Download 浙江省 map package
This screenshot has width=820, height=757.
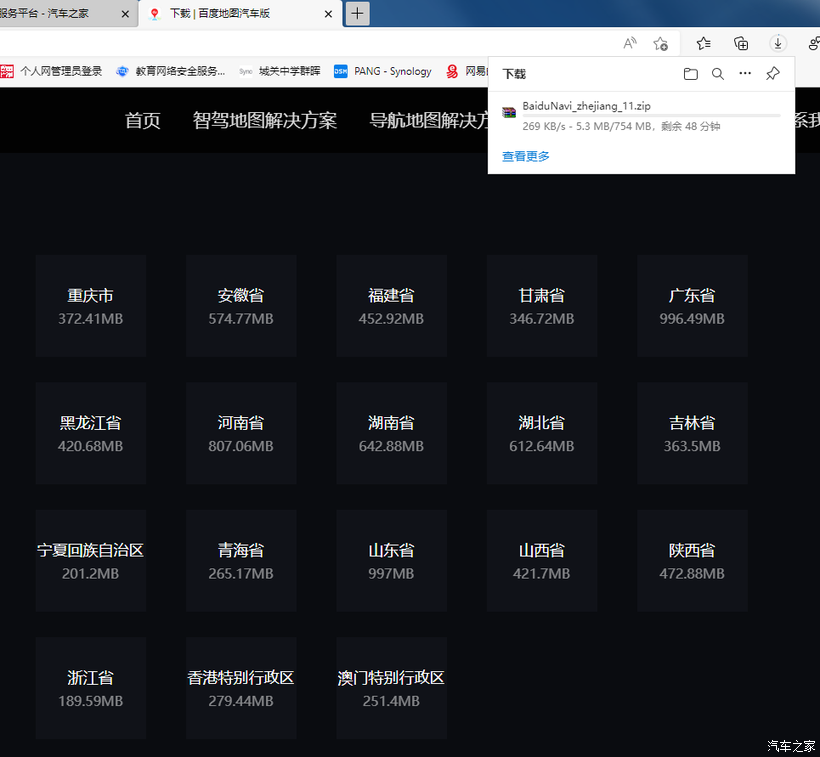click(x=90, y=688)
